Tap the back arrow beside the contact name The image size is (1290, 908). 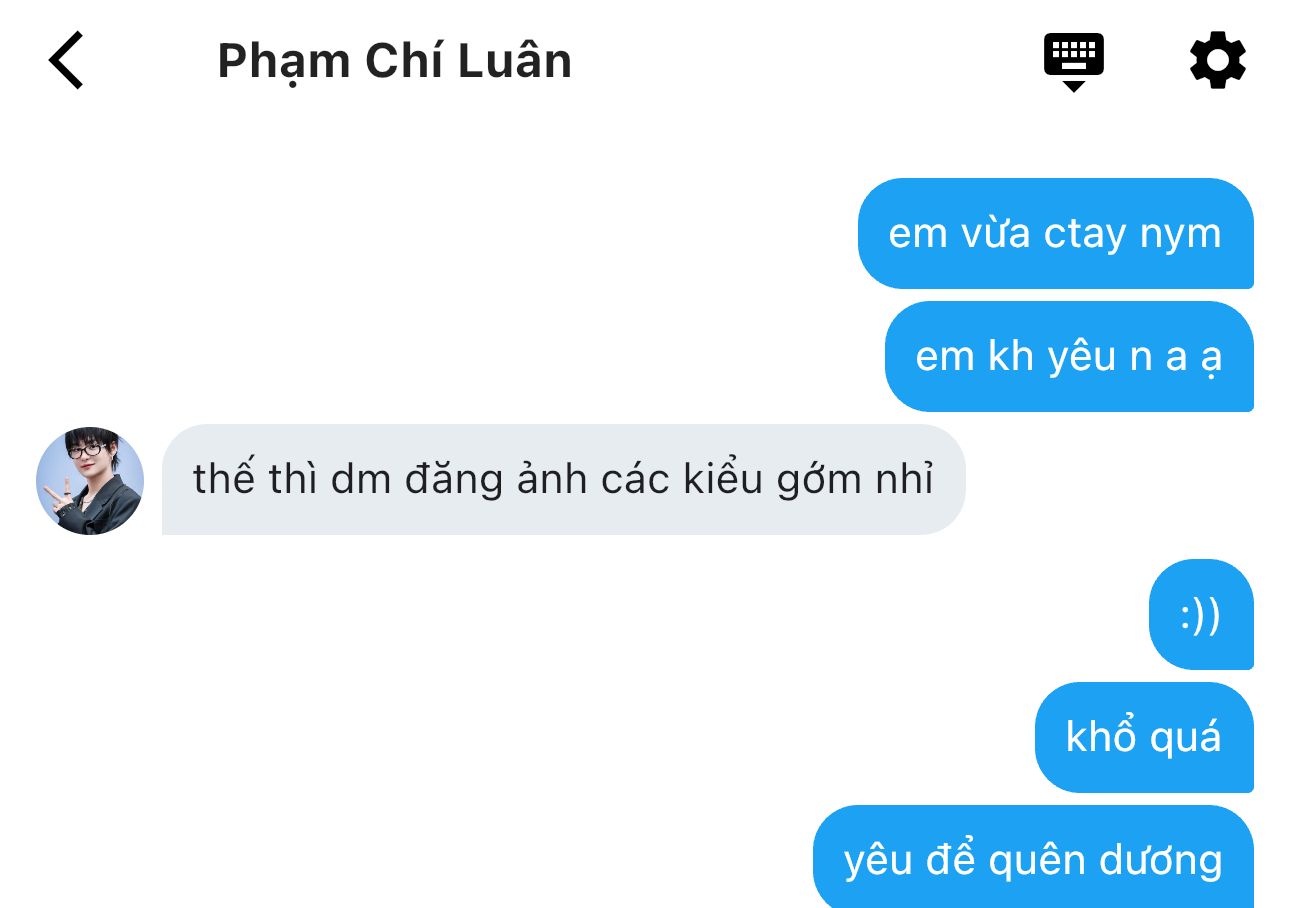[66, 60]
